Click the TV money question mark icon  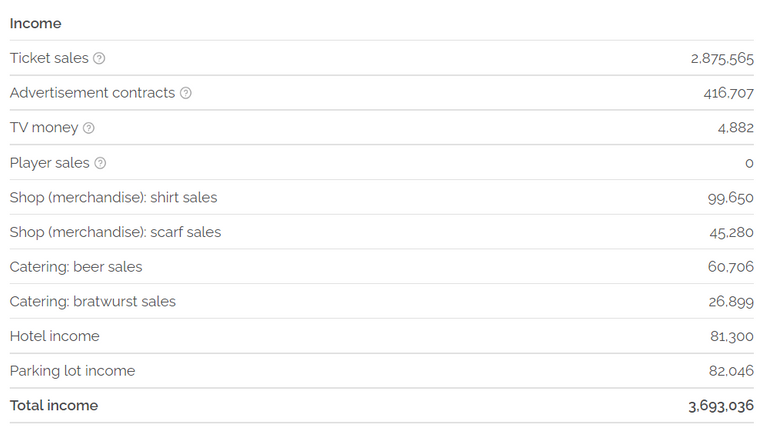[x=89, y=128]
